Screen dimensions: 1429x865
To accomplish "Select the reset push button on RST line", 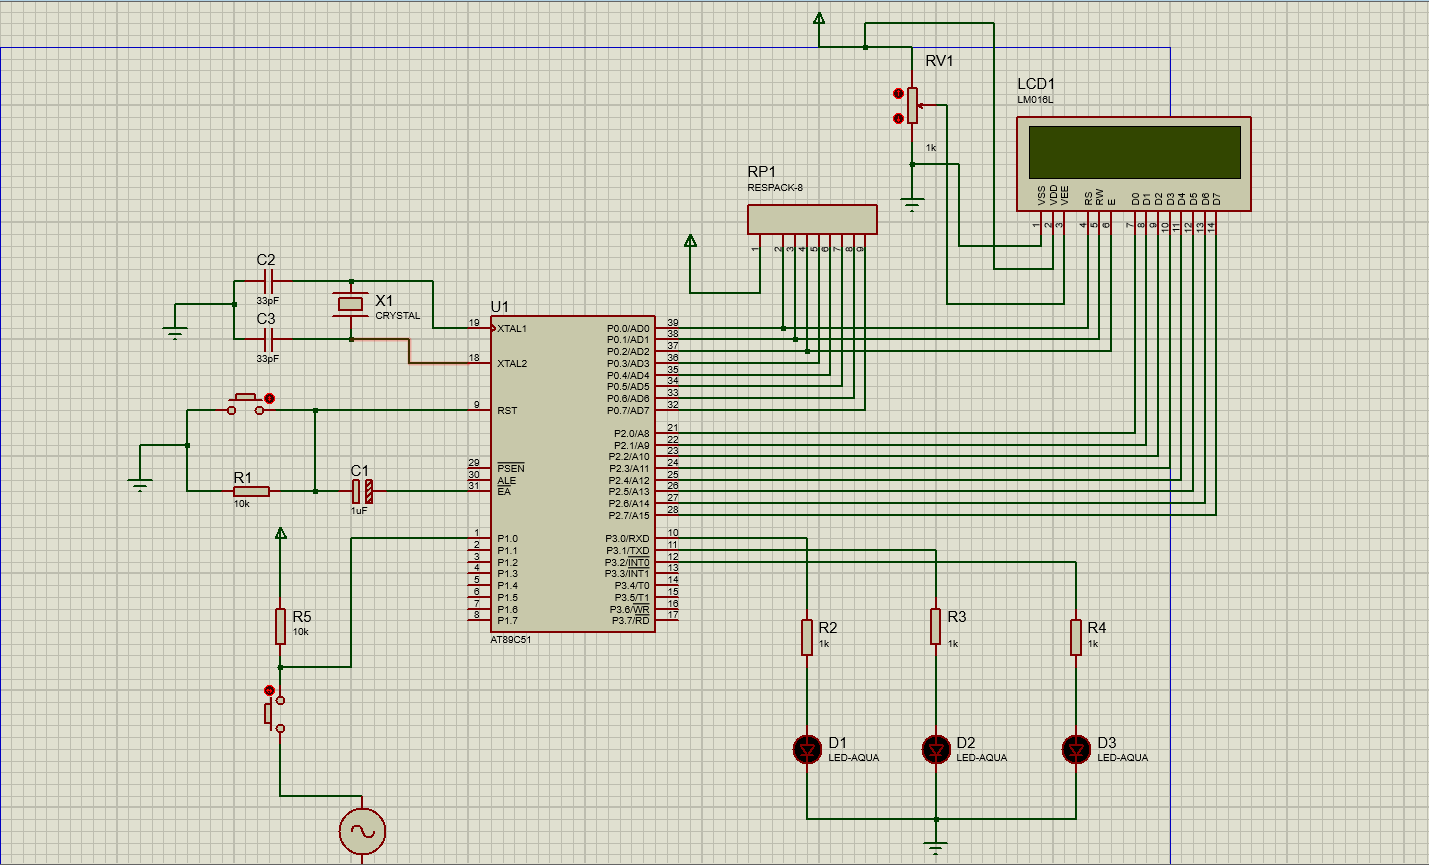I will (246, 405).
